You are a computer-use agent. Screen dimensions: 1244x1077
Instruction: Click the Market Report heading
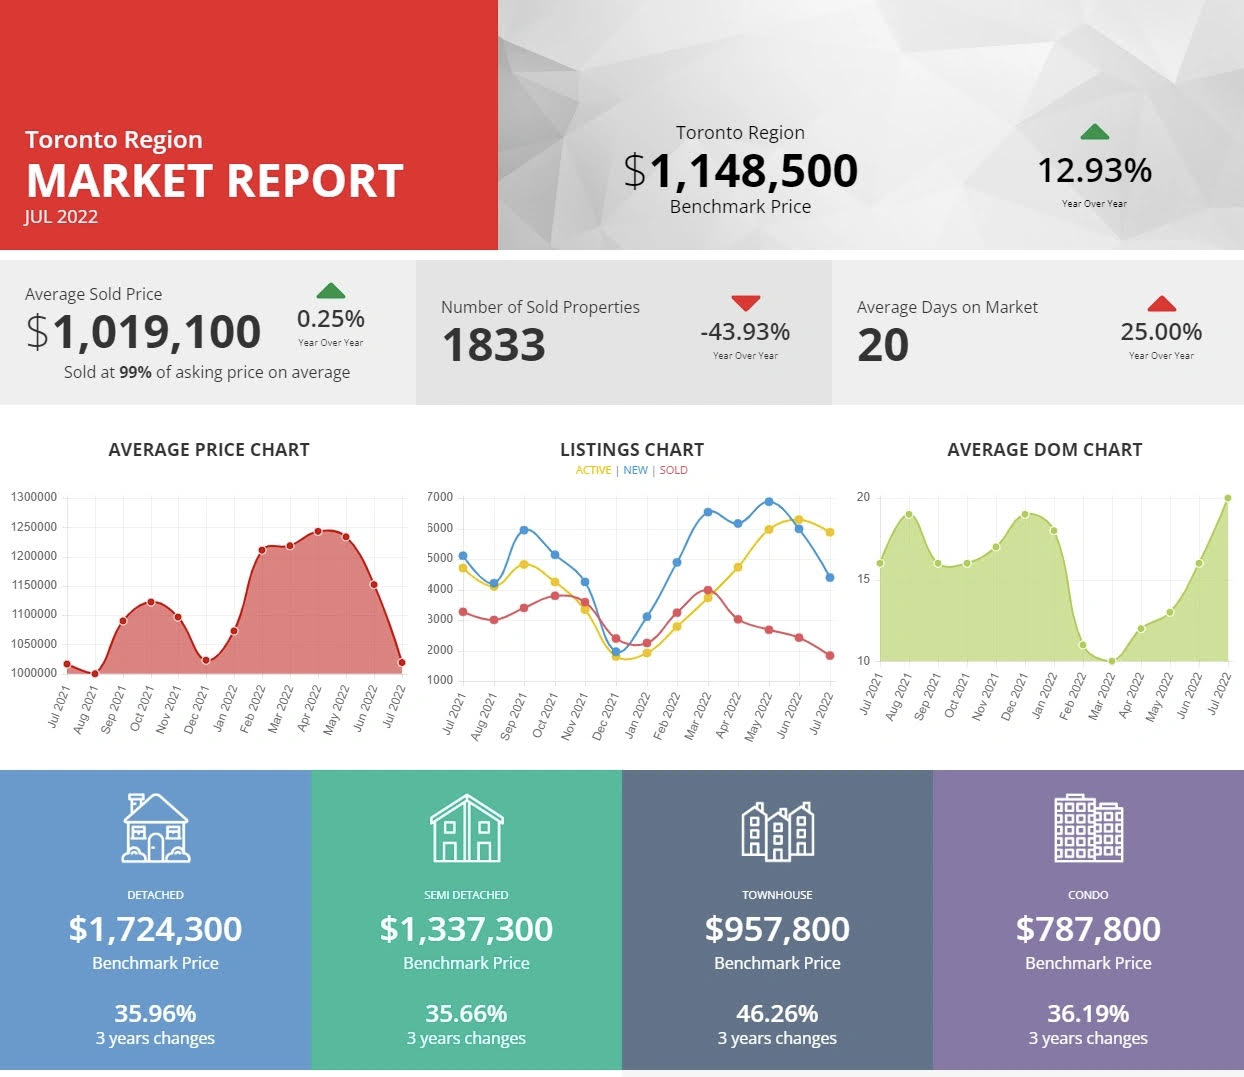coord(215,181)
